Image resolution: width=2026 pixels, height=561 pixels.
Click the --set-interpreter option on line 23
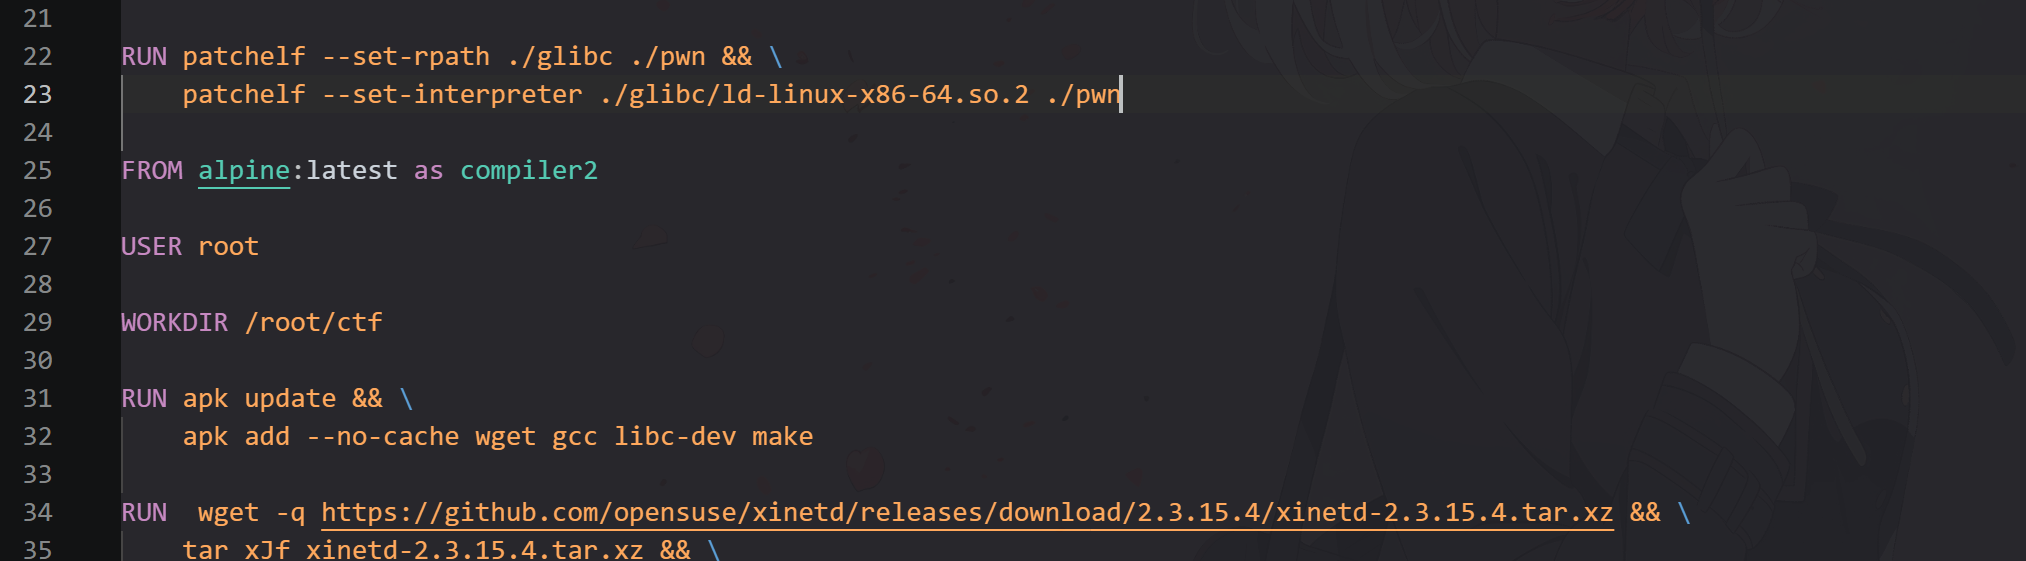[x=452, y=95]
